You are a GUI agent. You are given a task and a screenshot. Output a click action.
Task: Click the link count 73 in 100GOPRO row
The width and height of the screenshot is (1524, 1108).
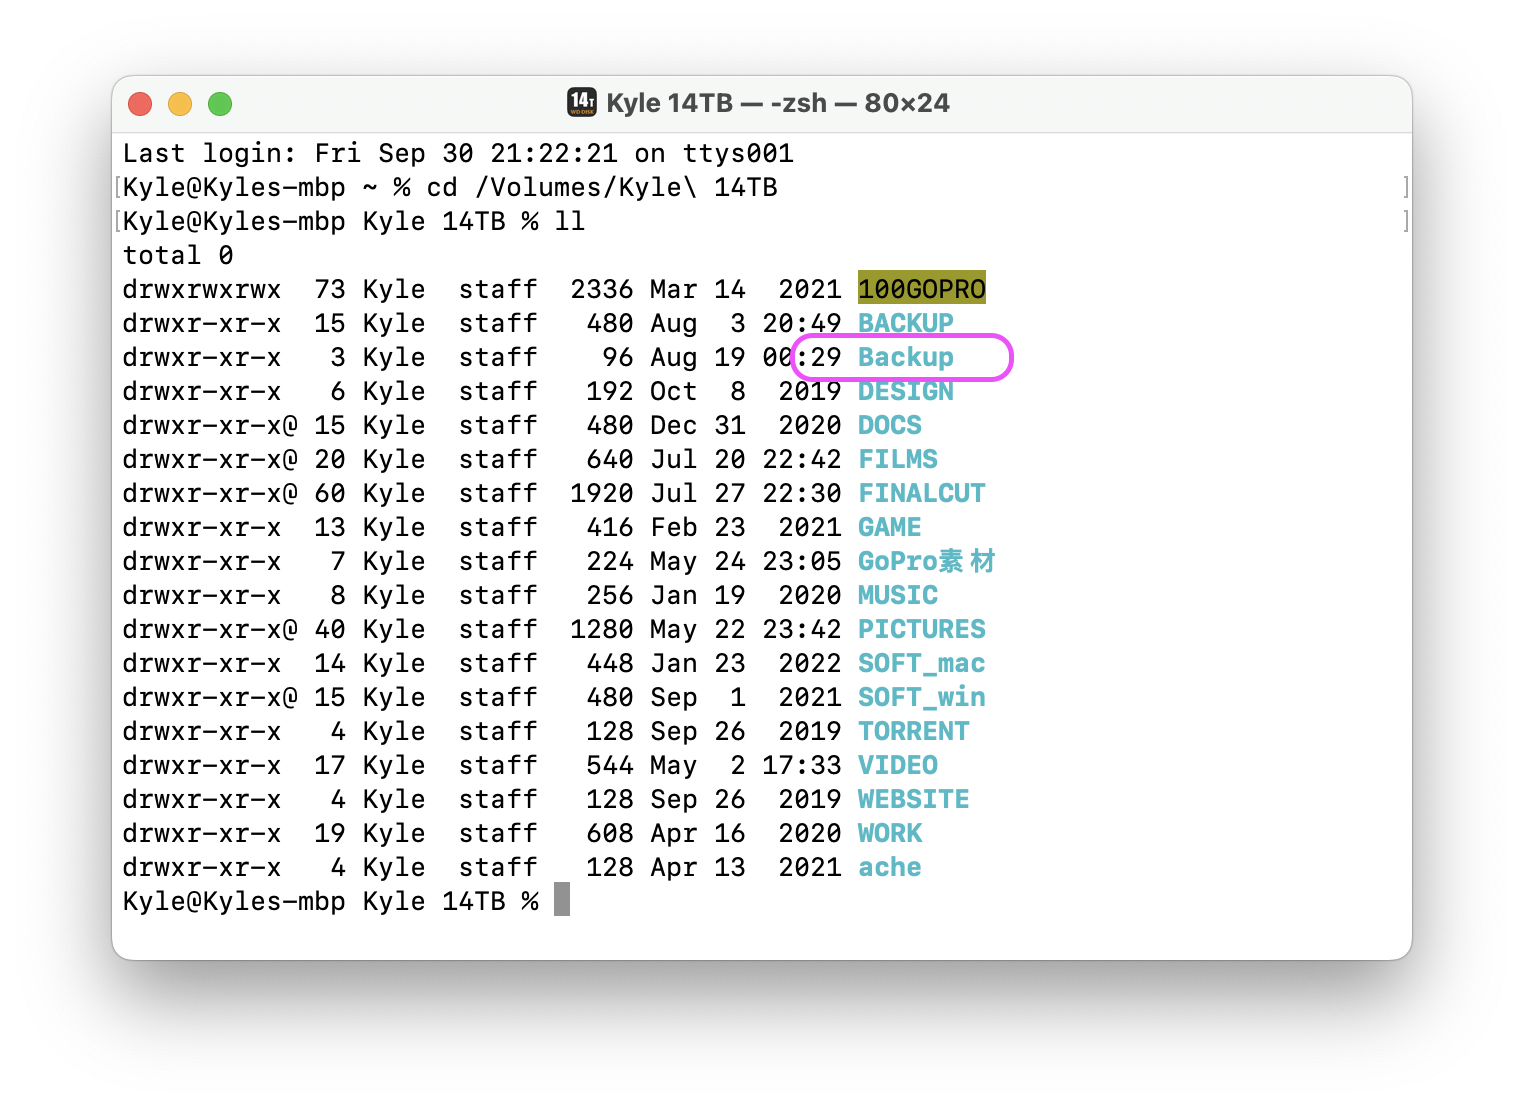pos(330,289)
